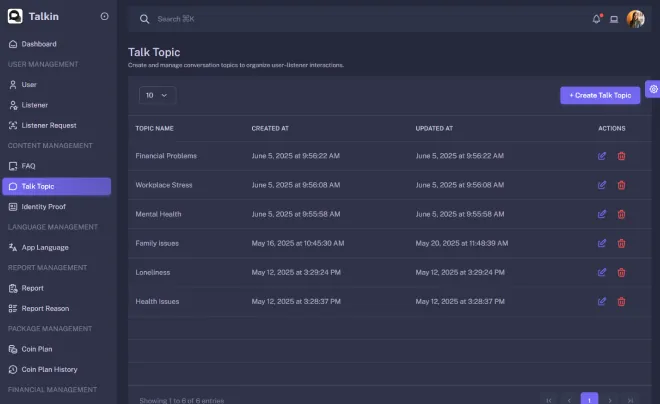
Task: Select the Mental Health topic name
Action: pyautogui.click(x=158, y=214)
